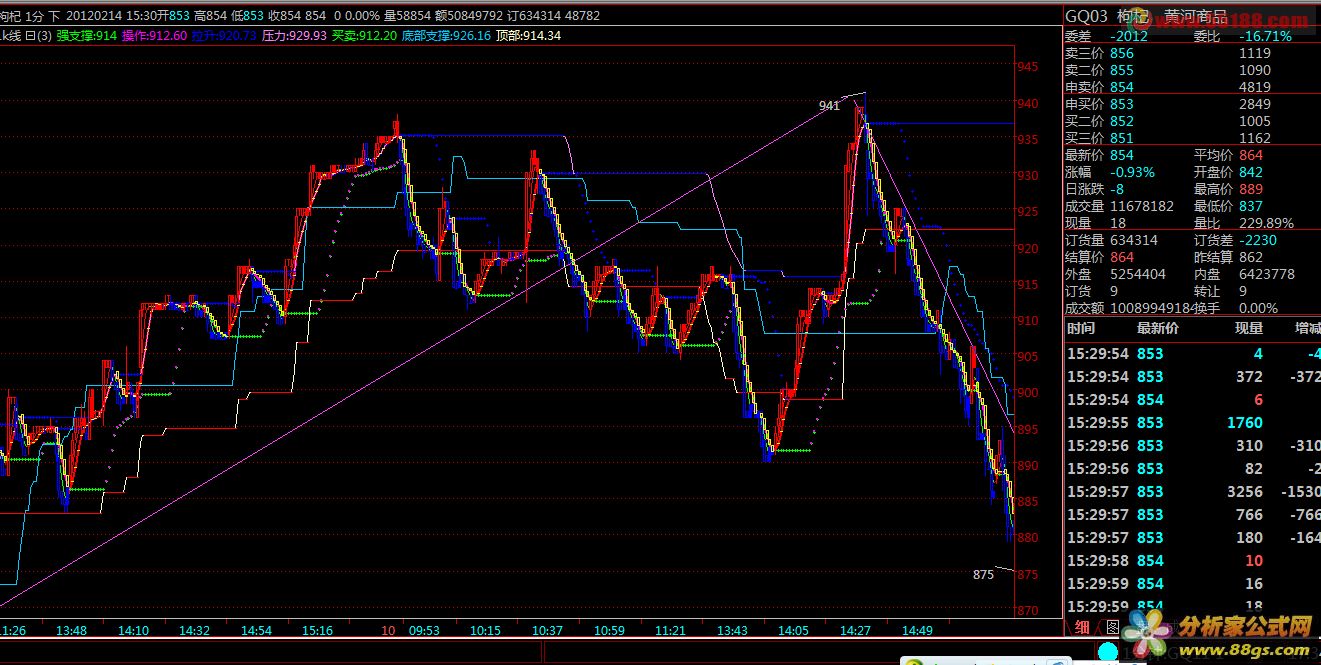Select the 卖二价 855 ask row
This screenshot has width=1321, height=665.
pos(1191,70)
